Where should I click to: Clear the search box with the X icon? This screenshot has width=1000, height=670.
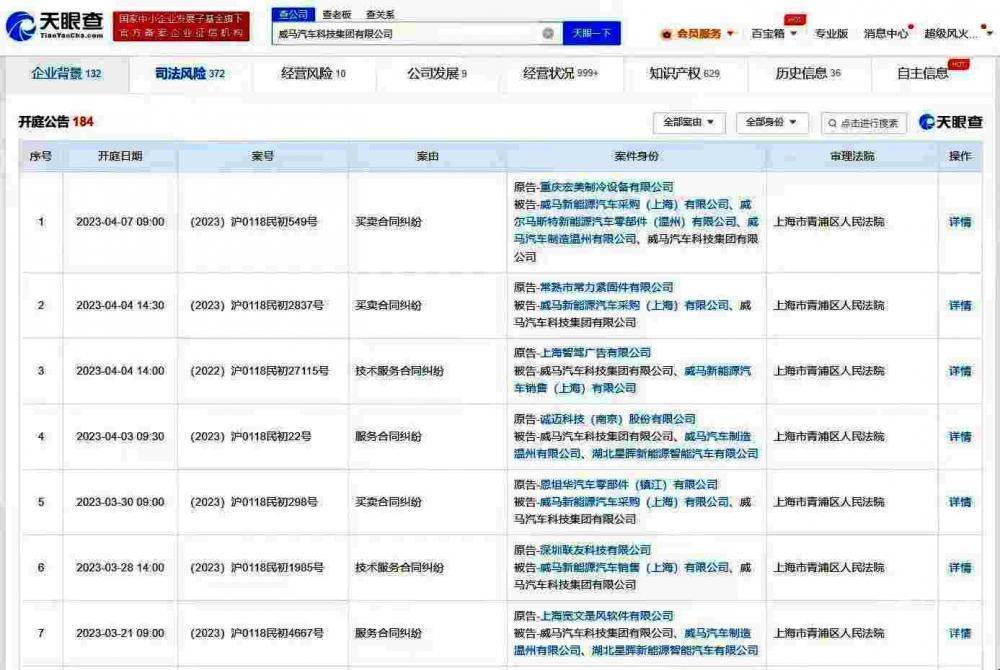(x=548, y=33)
